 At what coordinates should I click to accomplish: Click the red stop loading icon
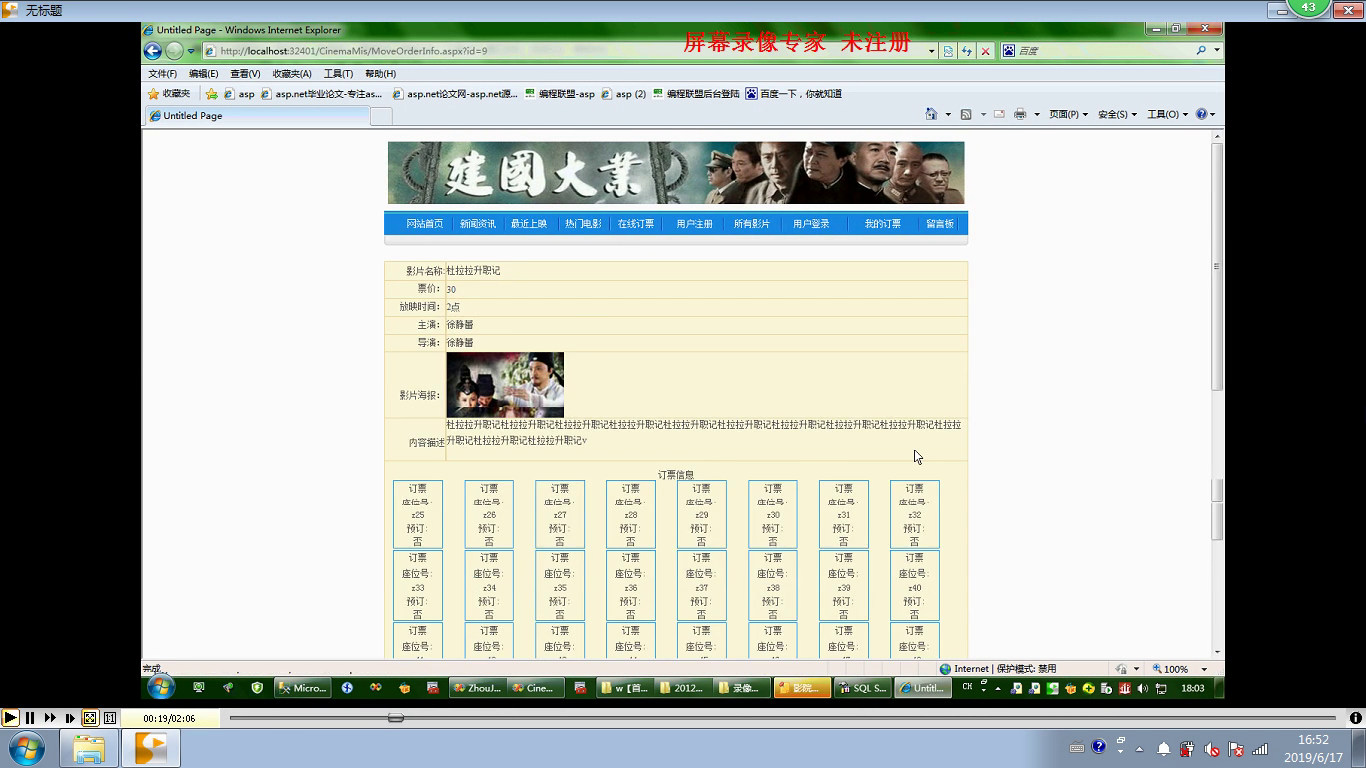click(x=986, y=51)
